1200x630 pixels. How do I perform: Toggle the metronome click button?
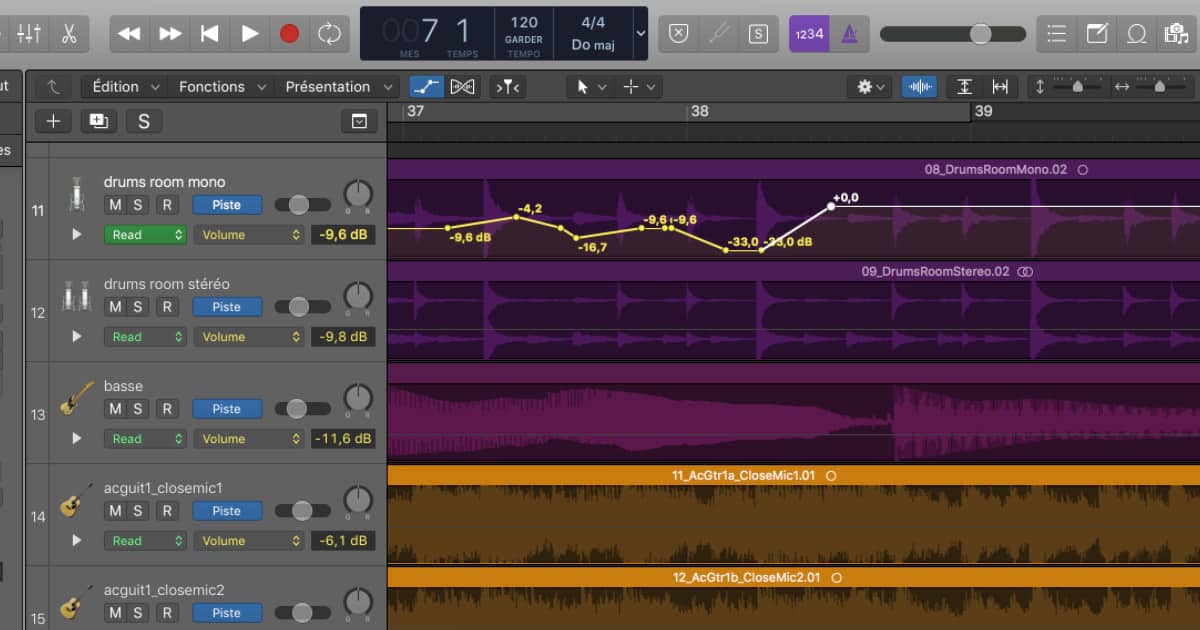pos(849,34)
